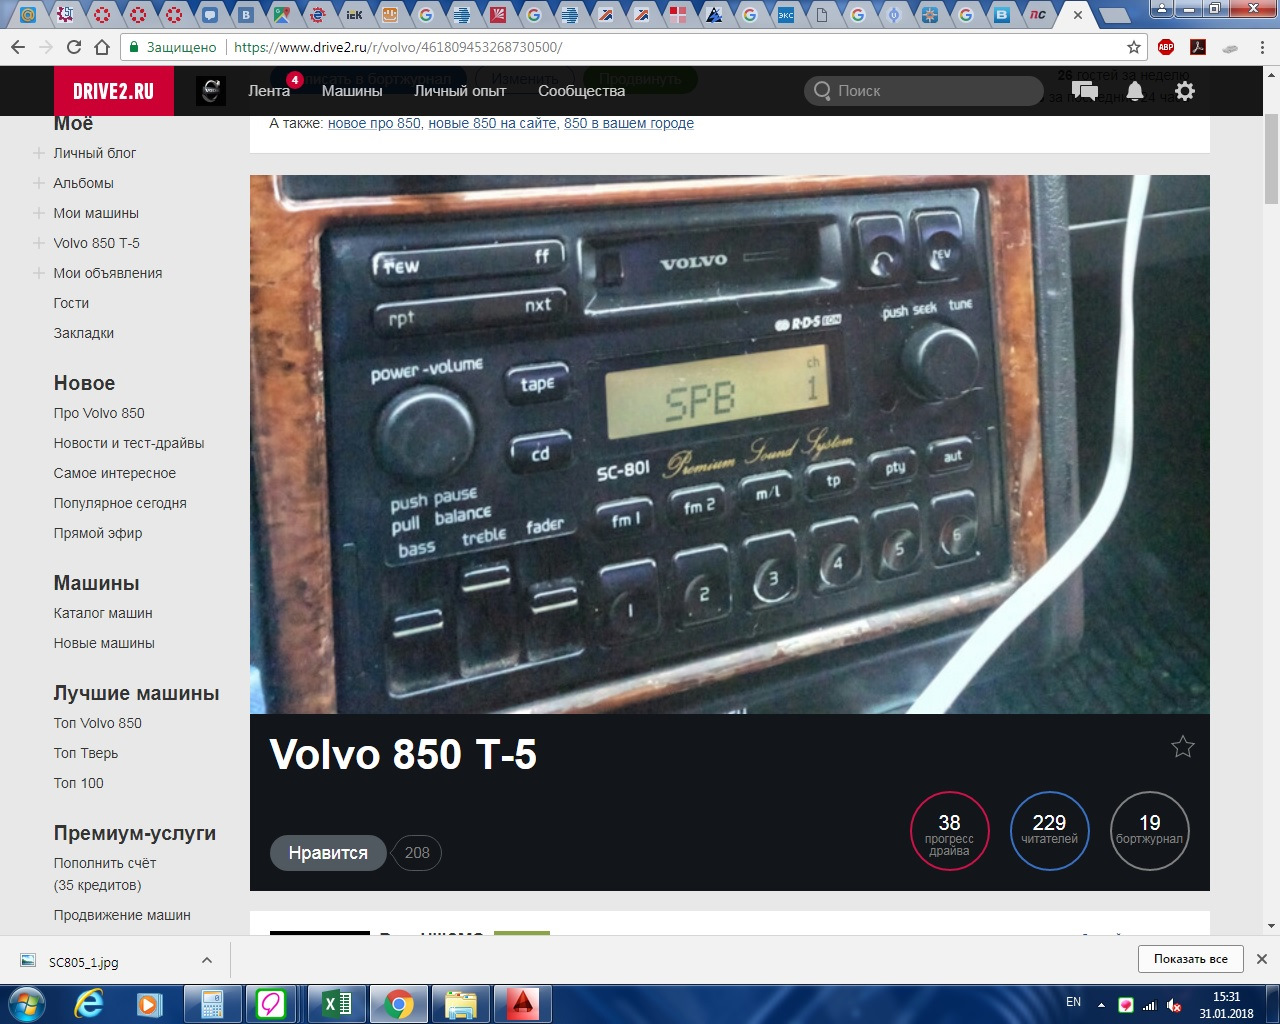1280x1024 pixels.
Task: Show hidden tray icons arrow
Action: [x=1101, y=1005]
